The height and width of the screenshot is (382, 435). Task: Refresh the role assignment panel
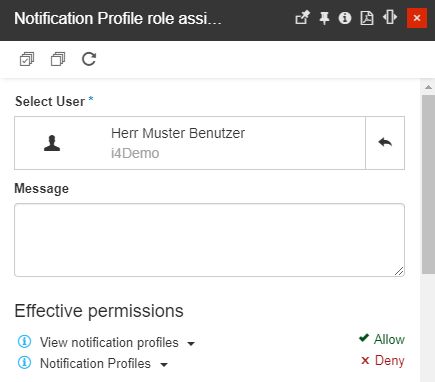[89, 59]
